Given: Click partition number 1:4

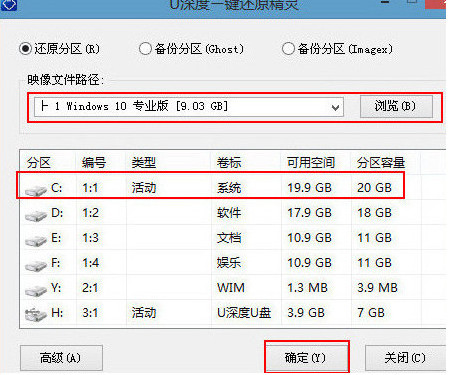Looking at the screenshot, I should point(90,263).
